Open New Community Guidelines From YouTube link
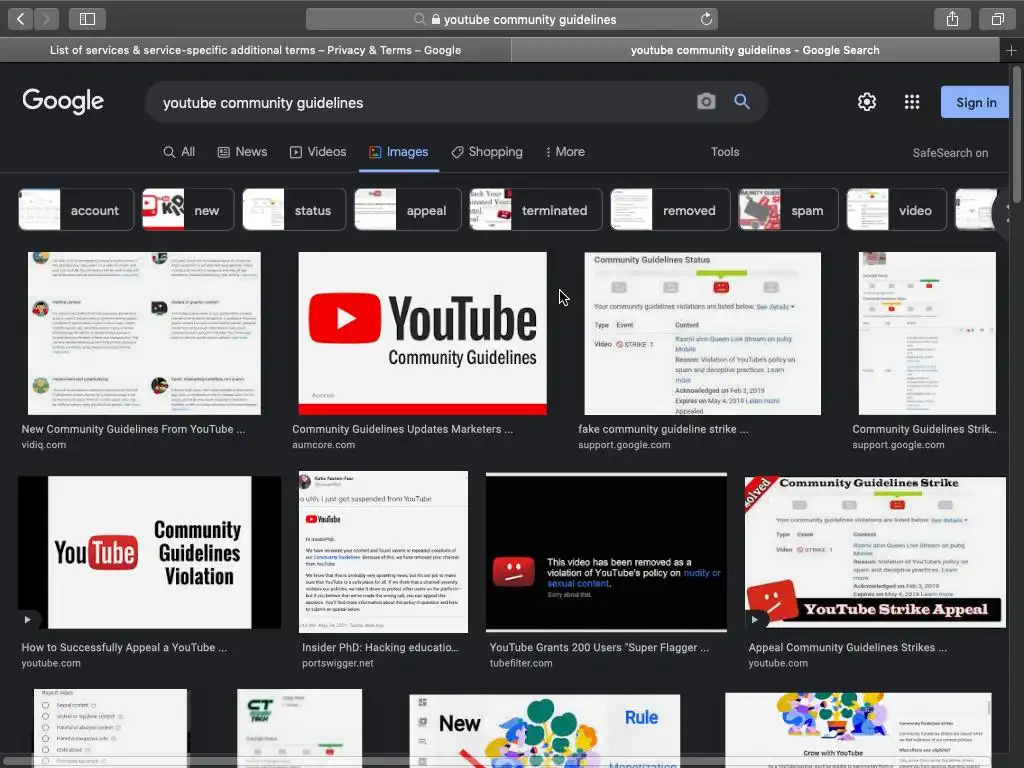The image size is (1024, 768). tap(133, 429)
